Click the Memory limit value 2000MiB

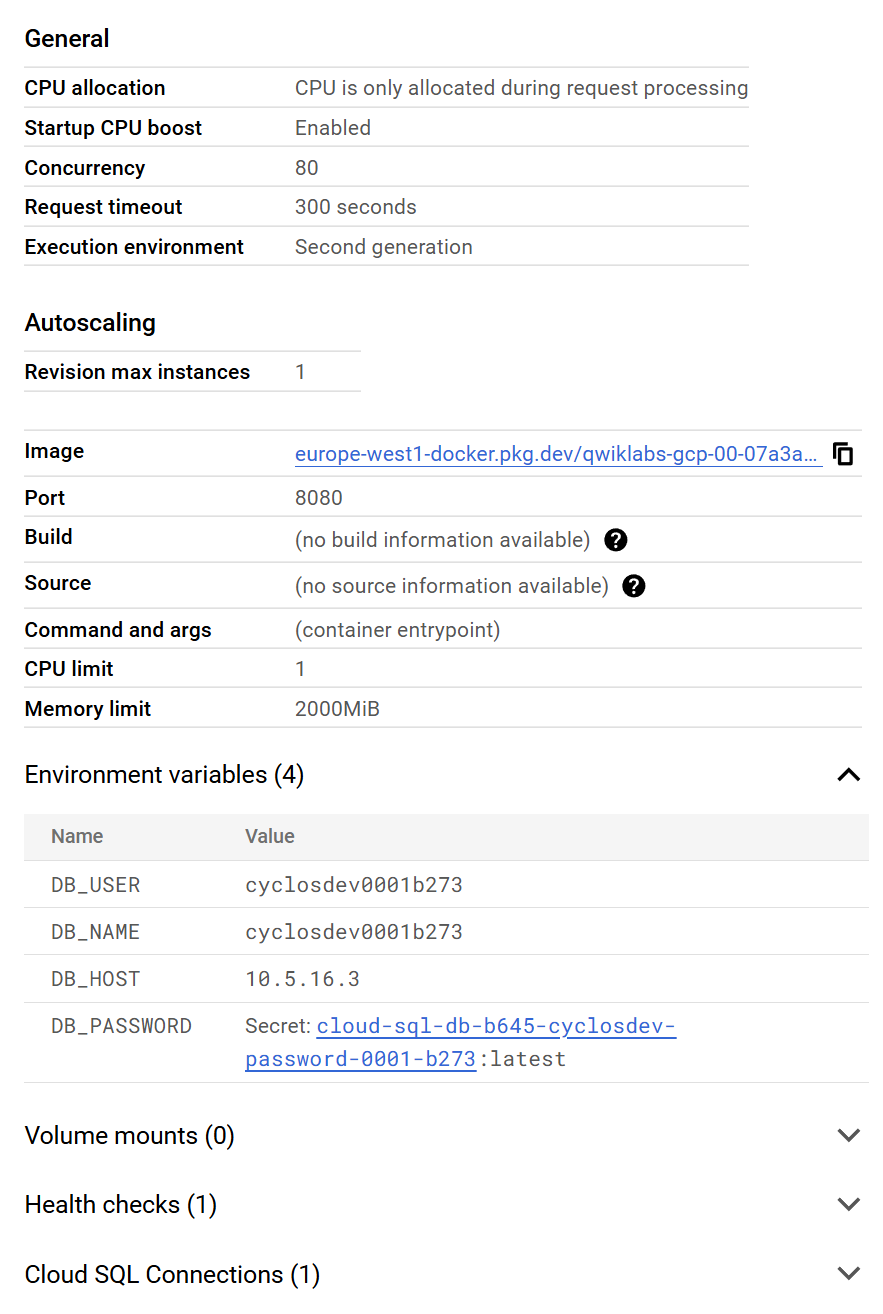point(337,709)
